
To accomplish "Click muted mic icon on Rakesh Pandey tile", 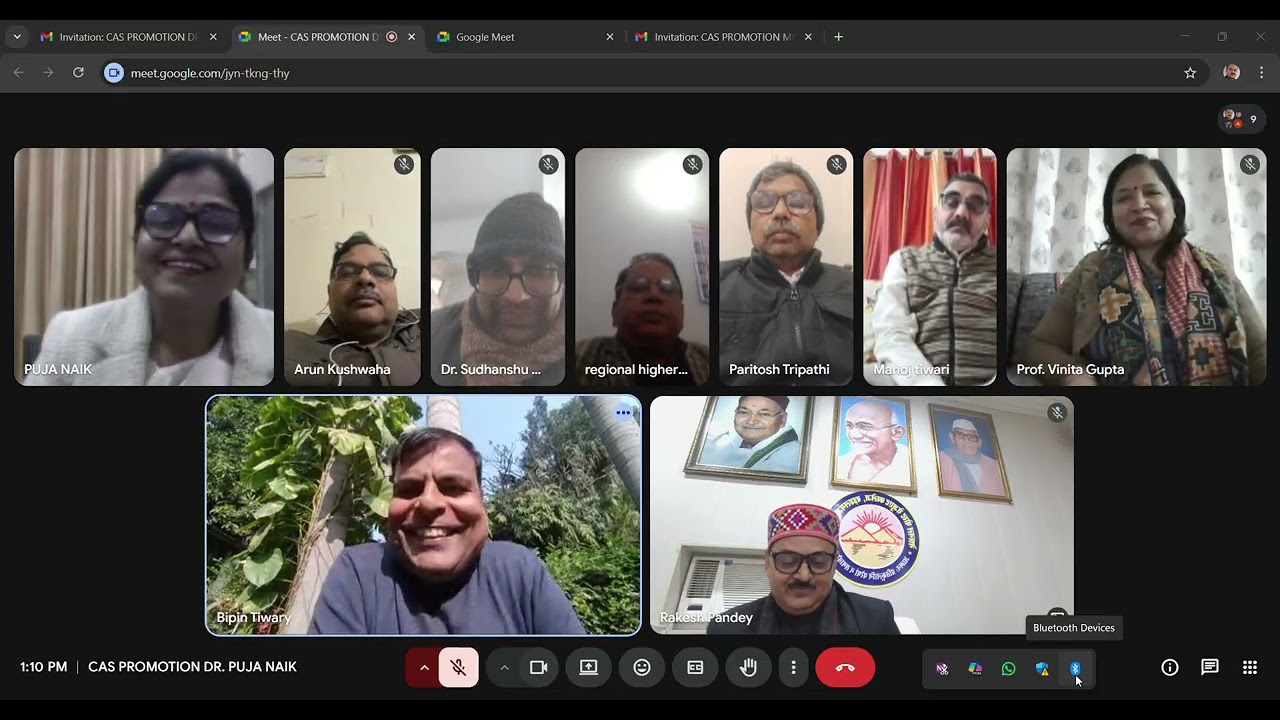I will click(1057, 412).
